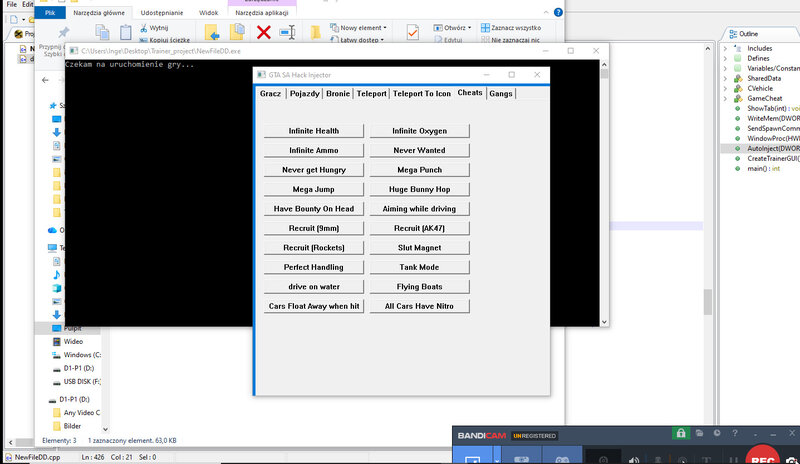The width and height of the screenshot is (800, 464).
Task: Open the Udostępnianie ribbon tab in Explorer
Action: tap(162, 13)
